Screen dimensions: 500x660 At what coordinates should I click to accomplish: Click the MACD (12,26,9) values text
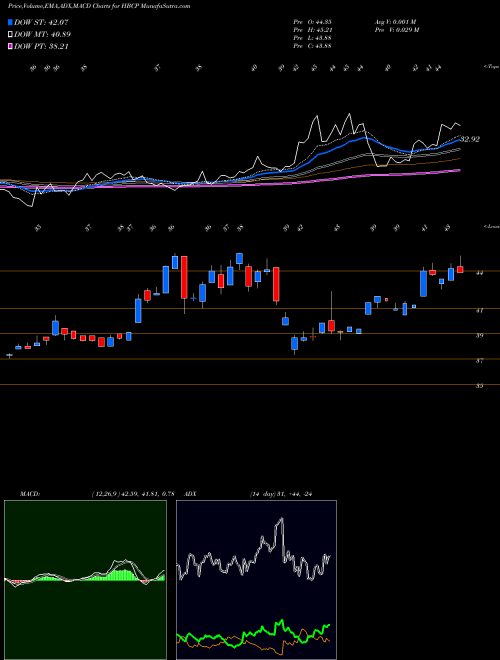(133, 494)
